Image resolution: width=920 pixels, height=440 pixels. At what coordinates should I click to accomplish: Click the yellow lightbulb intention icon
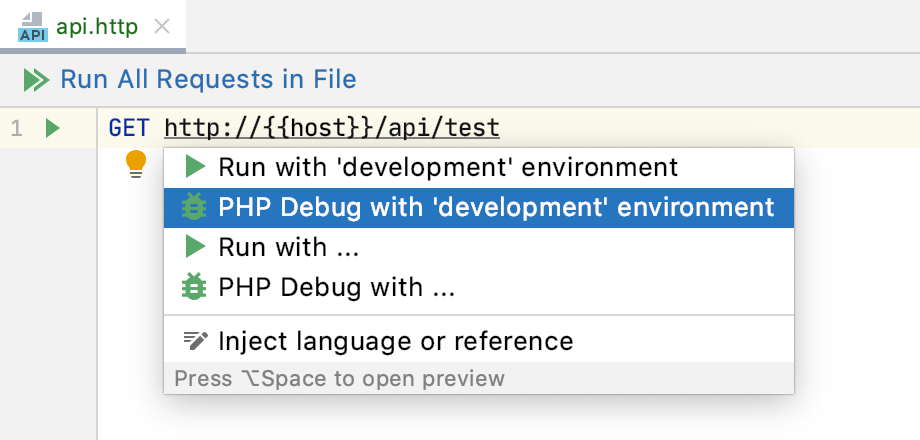click(136, 163)
